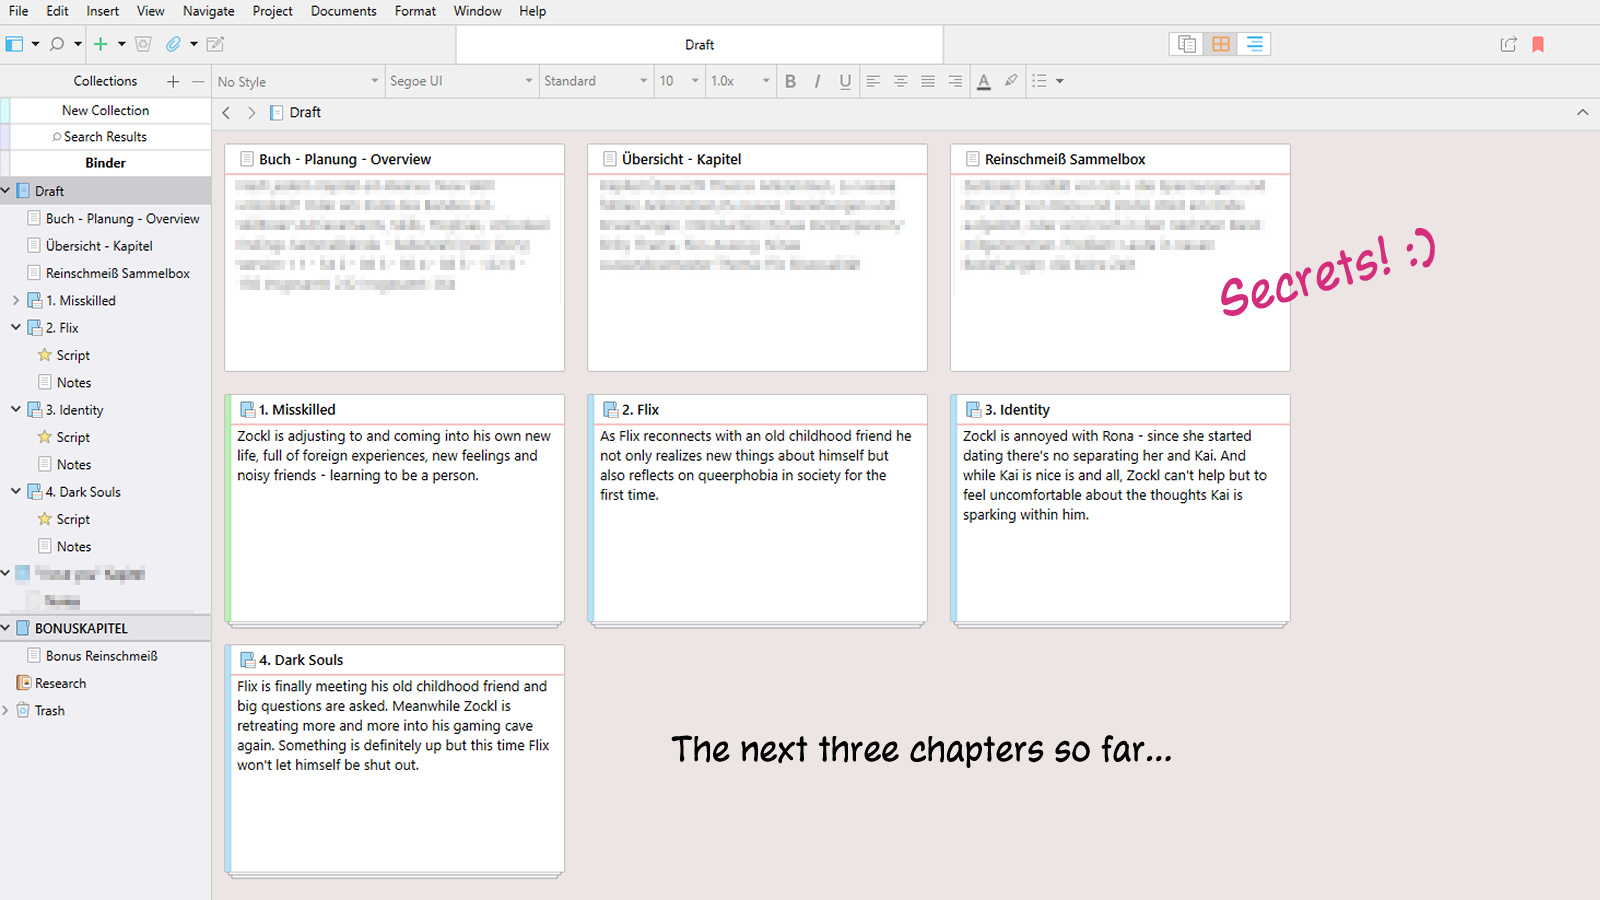The width and height of the screenshot is (1600, 900).
Task: Open the Segoe UI font dropdown
Action: [x=461, y=81]
